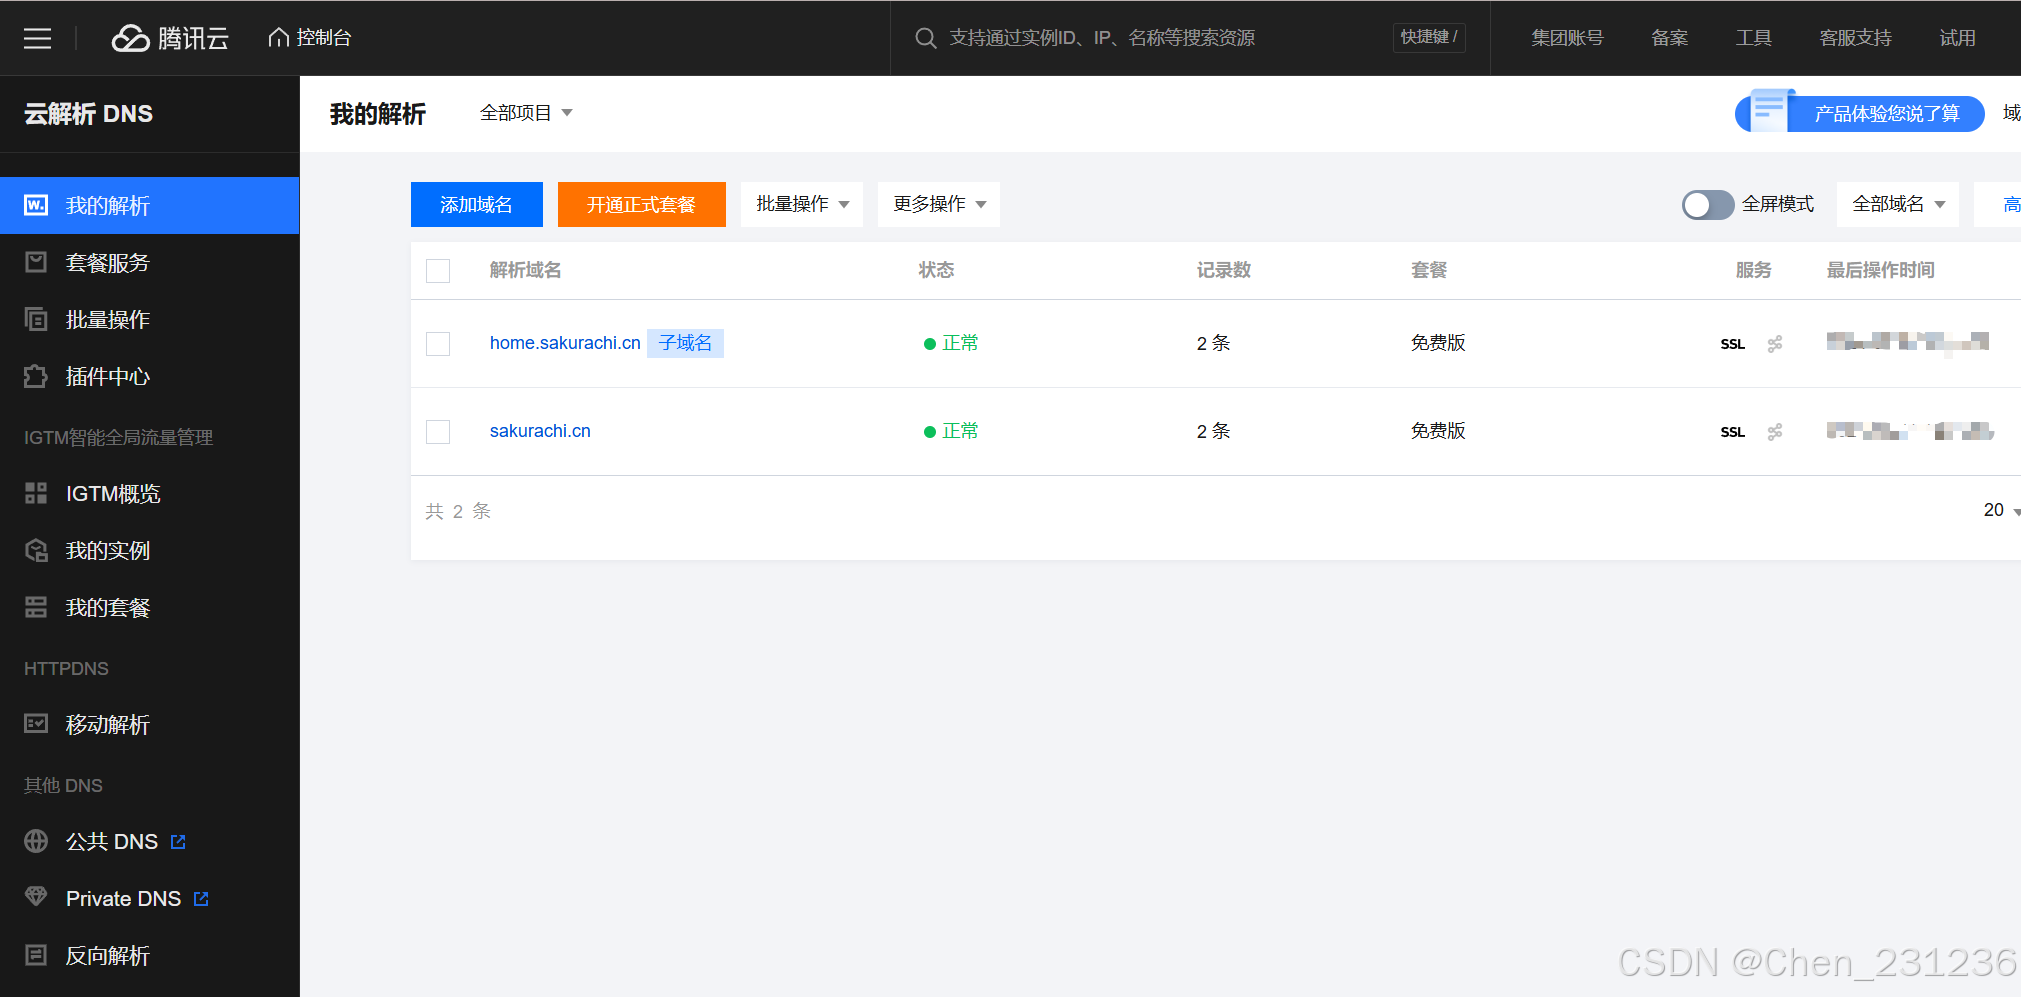The width and height of the screenshot is (2021, 997).
Task: Click the 最后操作时间 column header
Action: pyautogui.click(x=1880, y=270)
